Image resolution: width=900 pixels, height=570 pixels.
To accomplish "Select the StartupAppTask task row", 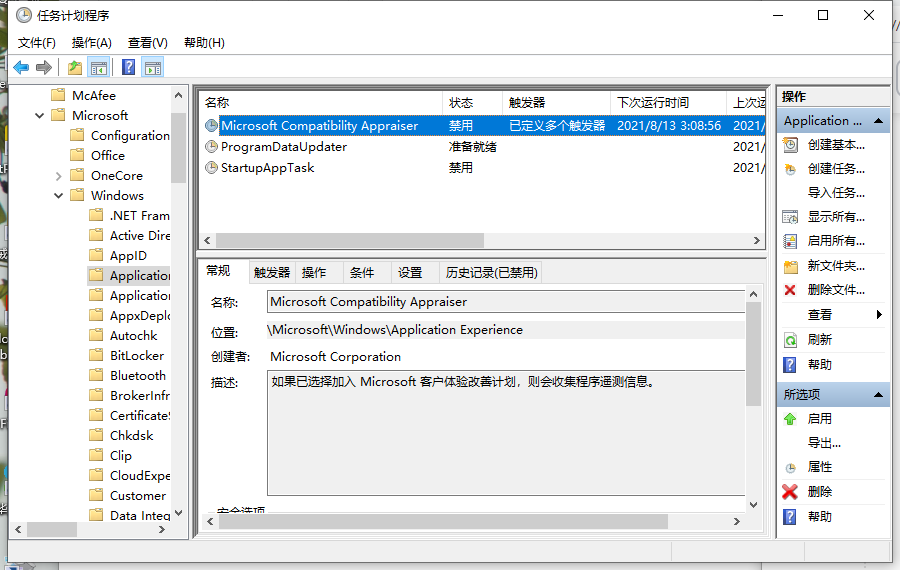I will click(482, 168).
